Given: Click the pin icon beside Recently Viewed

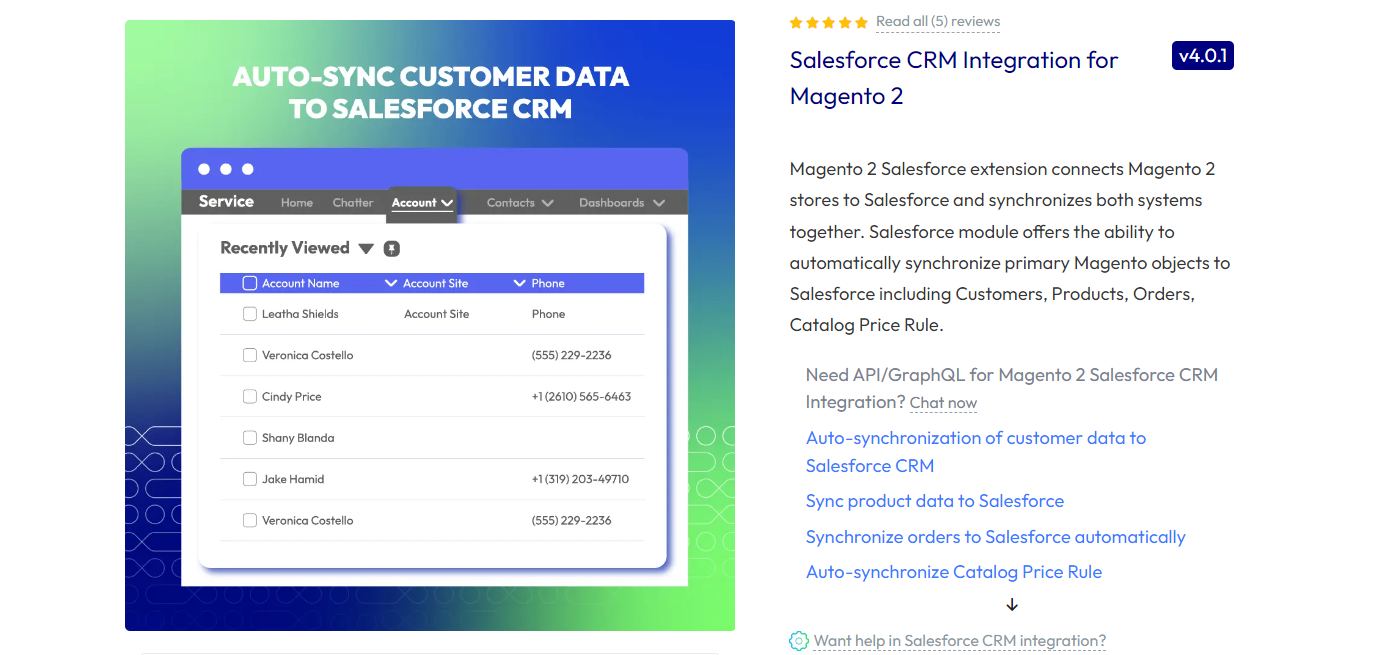Looking at the screenshot, I should 391,247.
